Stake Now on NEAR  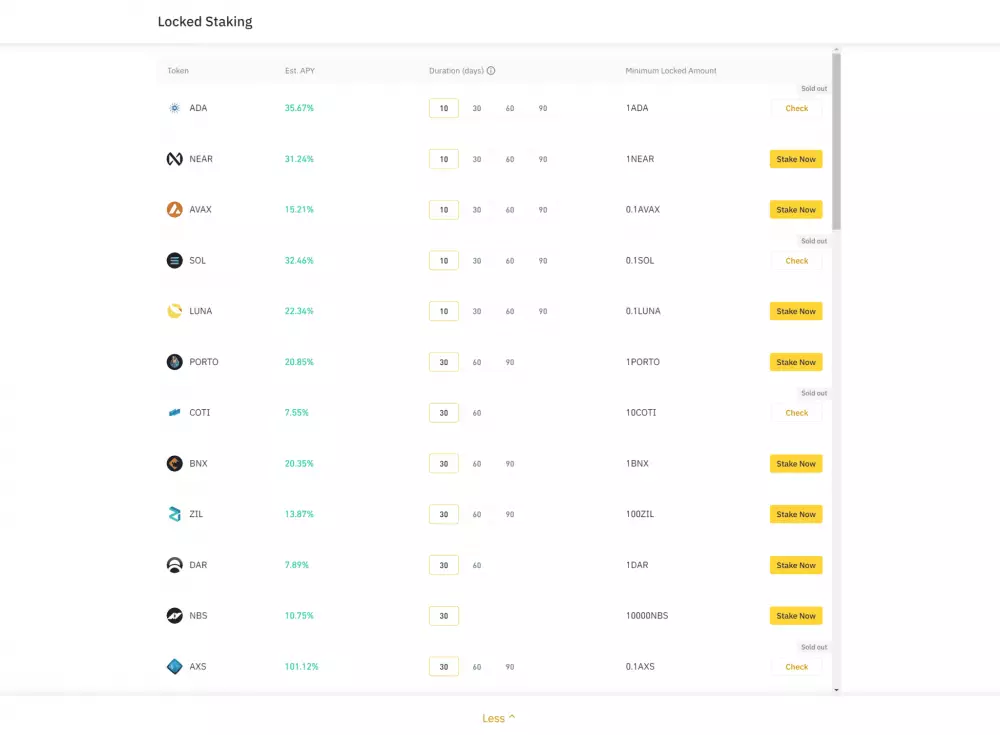tap(795, 158)
